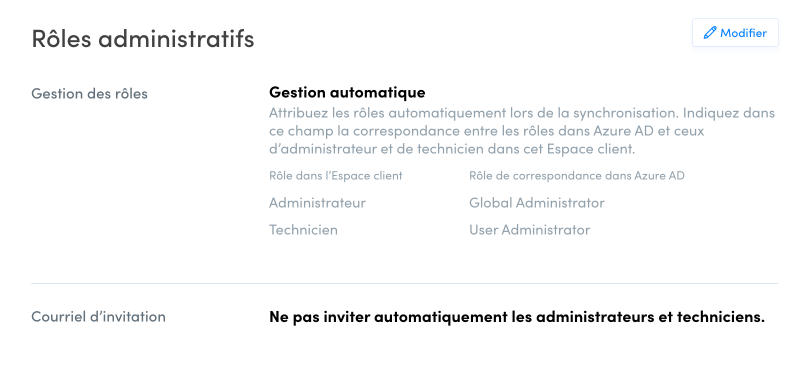The width and height of the screenshot is (805, 366).
Task: Click the word administrateurs in the invitation setting
Action: (595, 317)
